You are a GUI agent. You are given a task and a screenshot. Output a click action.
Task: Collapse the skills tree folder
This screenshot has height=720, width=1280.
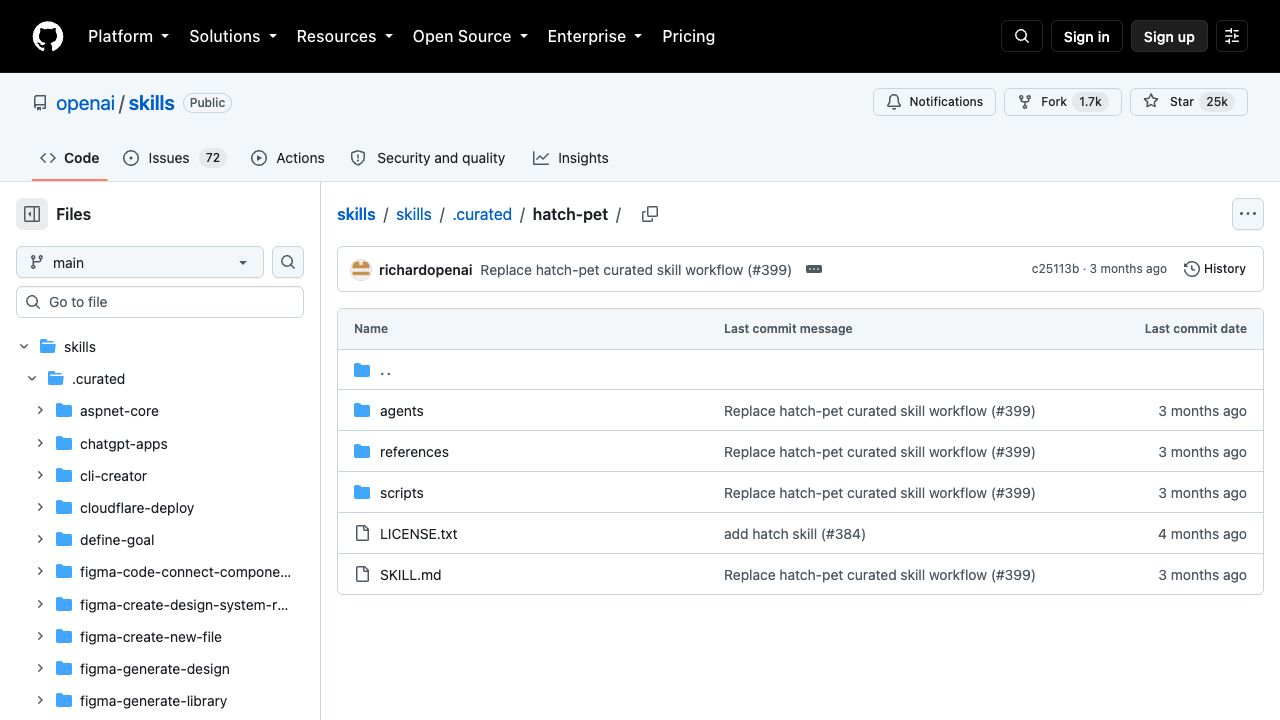click(24, 347)
